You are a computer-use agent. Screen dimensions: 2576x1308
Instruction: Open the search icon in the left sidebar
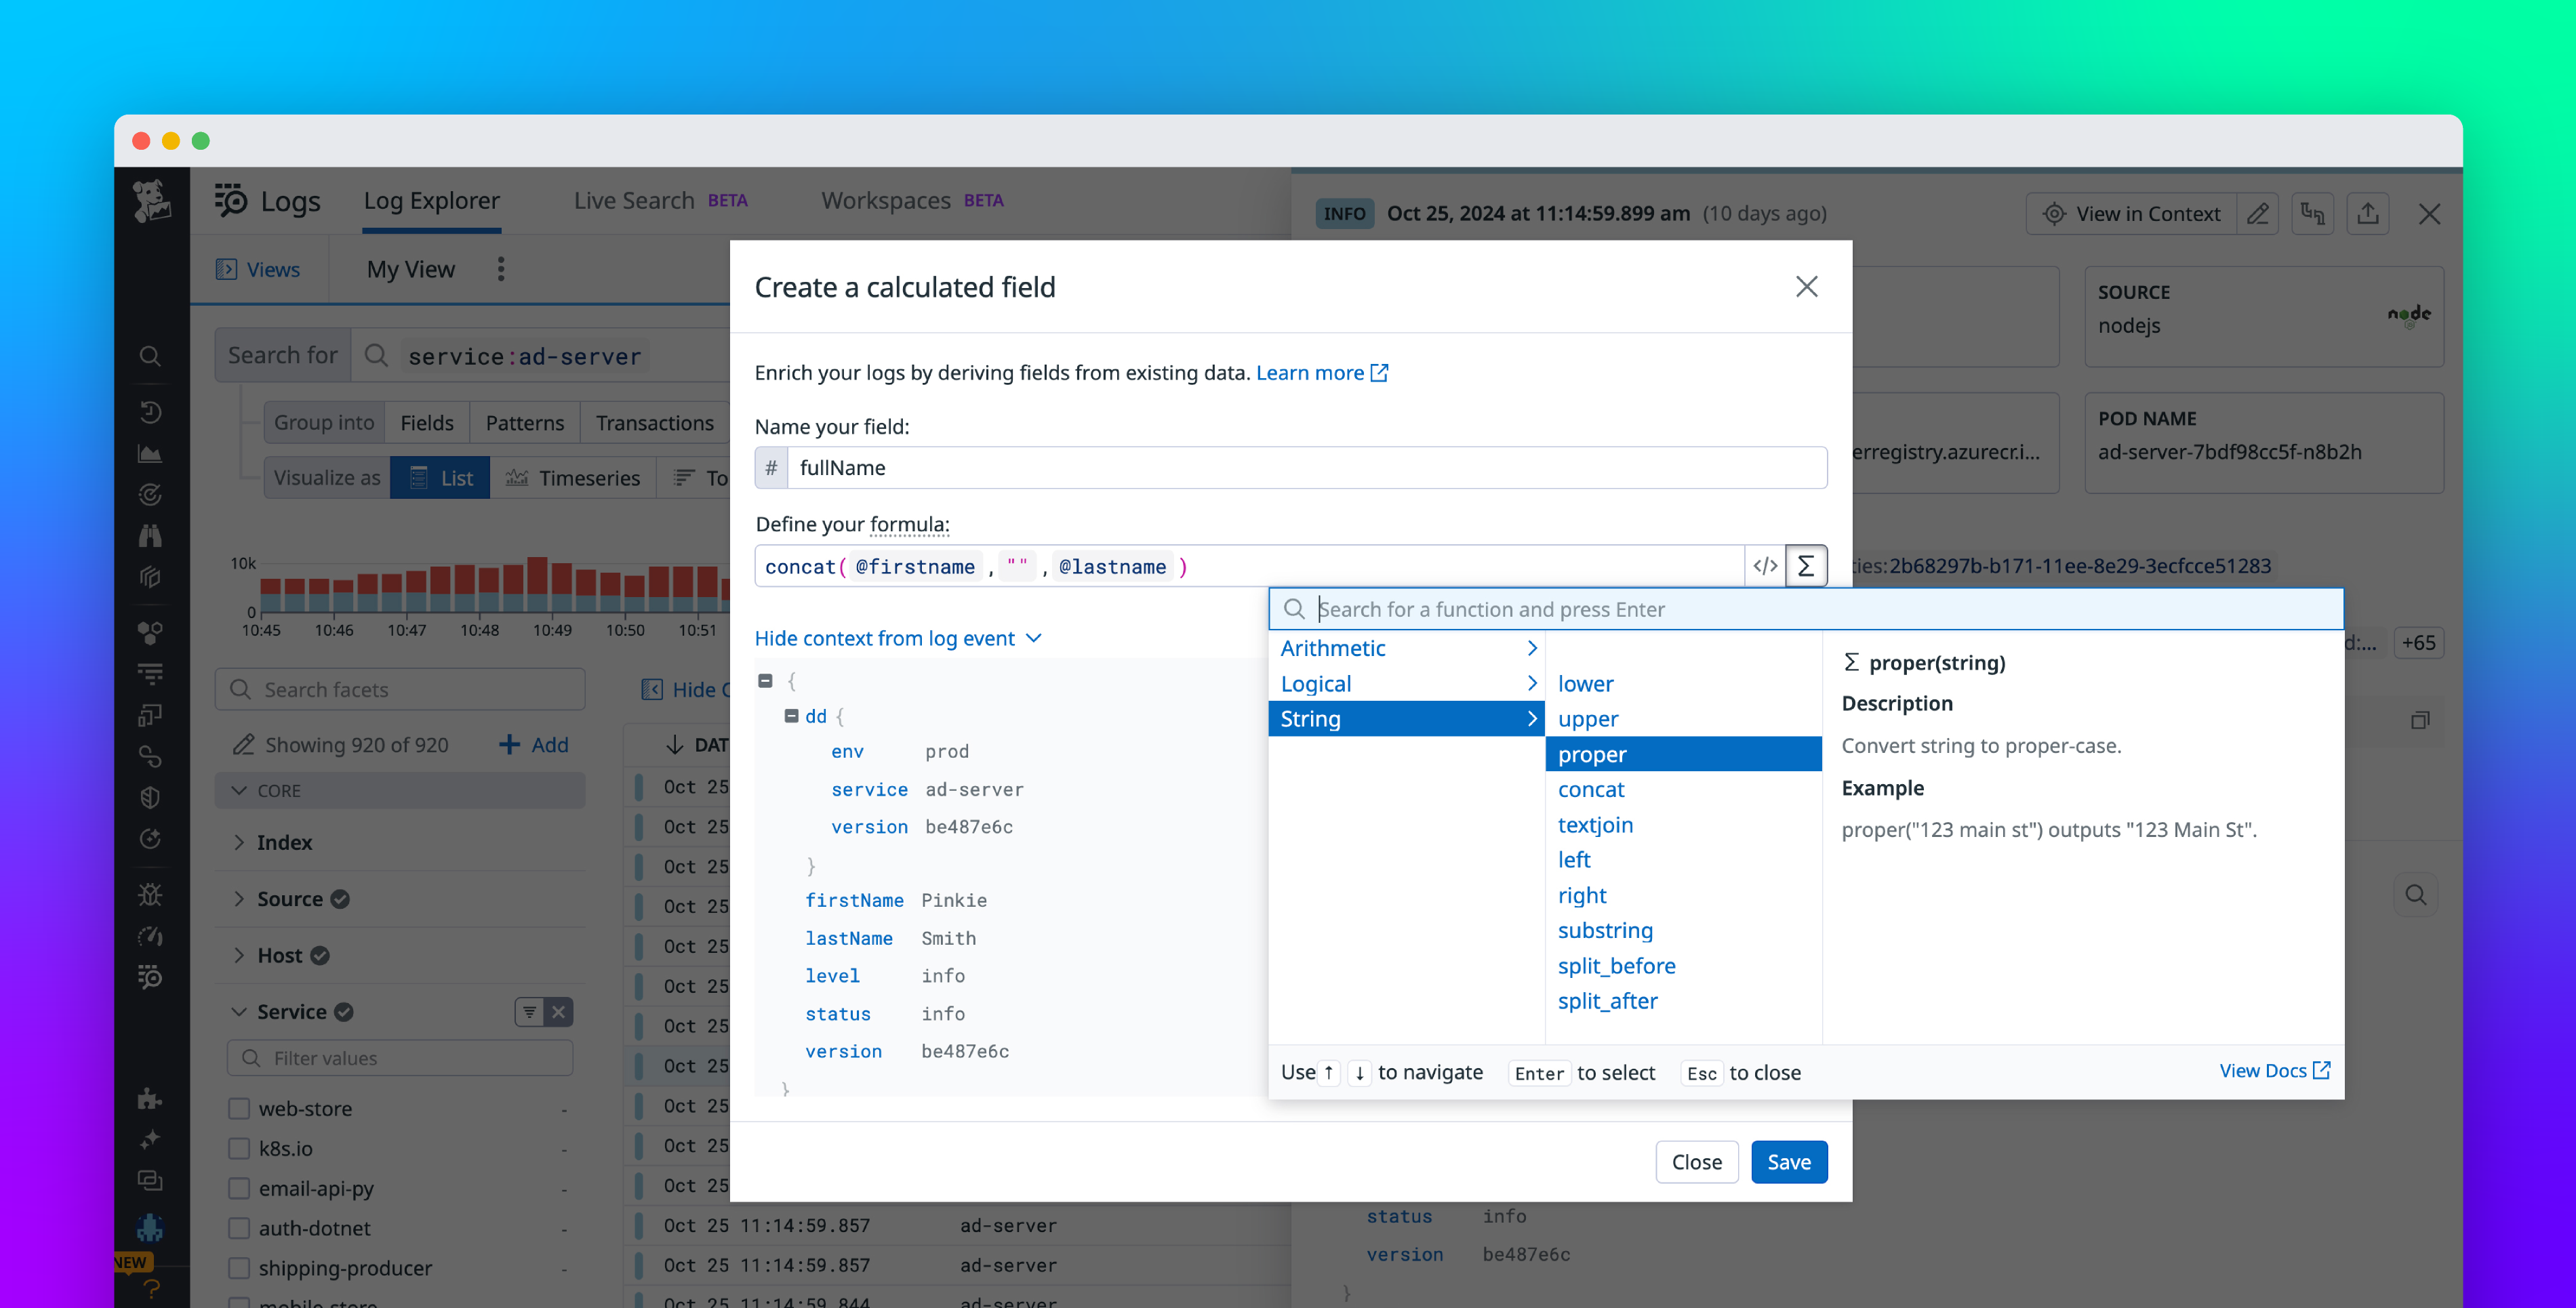coord(151,356)
